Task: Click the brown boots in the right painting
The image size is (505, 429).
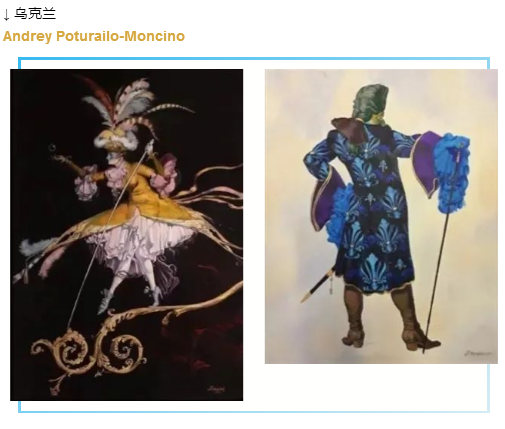Action: pos(388,317)
